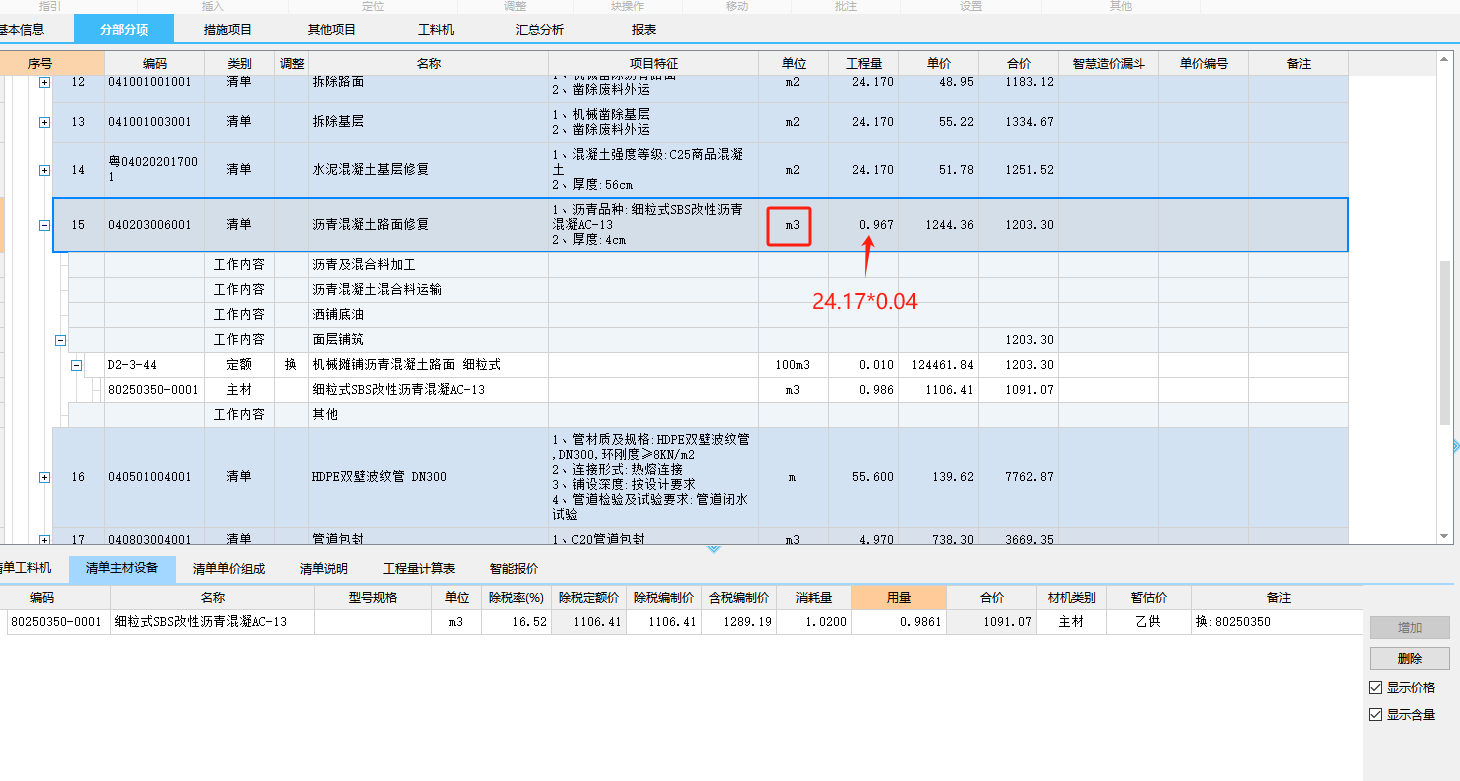The width and height of the screenshot is (1460, 781).
Task: Select the remark cell 换:80250350
Action: pyautogui.click(x=1276, y=622)
